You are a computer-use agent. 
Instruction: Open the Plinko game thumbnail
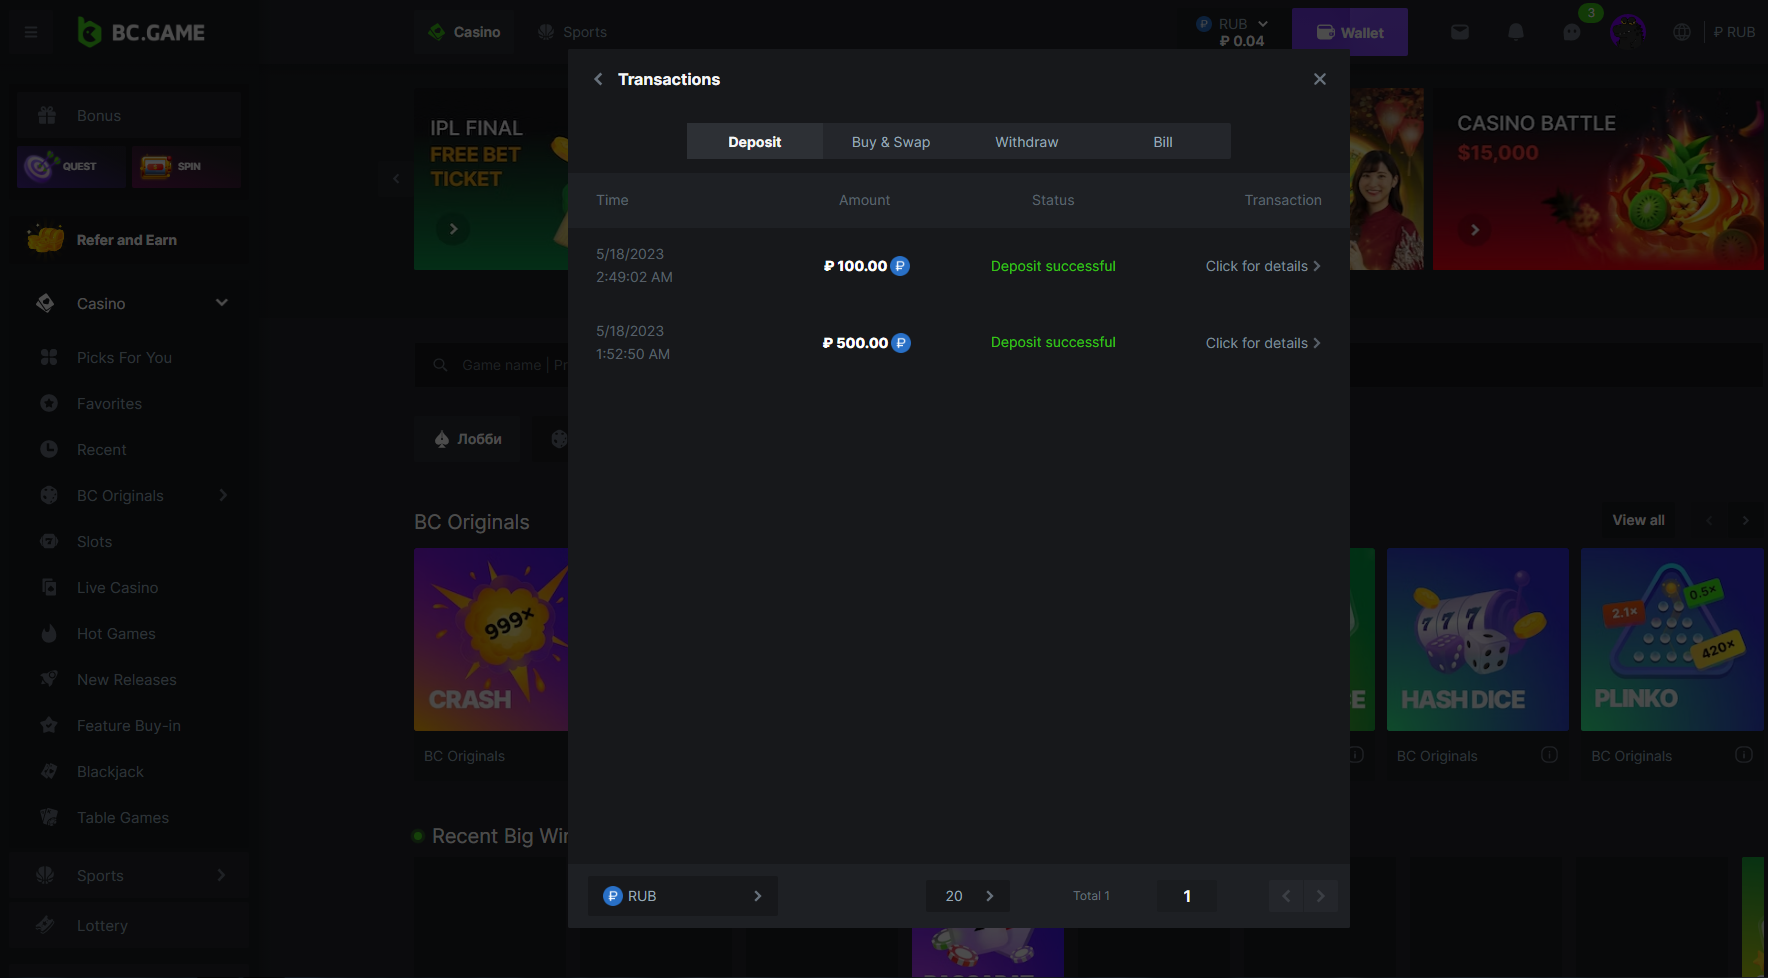(1671, 639)
